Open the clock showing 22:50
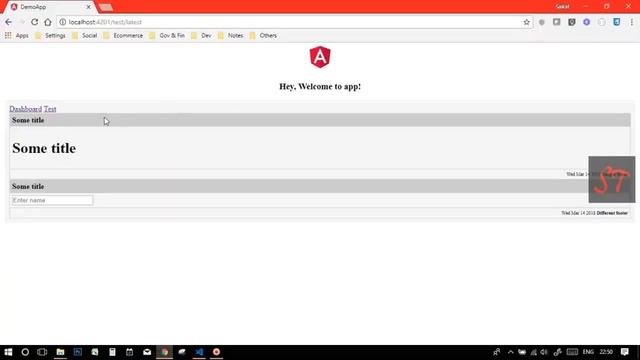 (x=606, y=352)
